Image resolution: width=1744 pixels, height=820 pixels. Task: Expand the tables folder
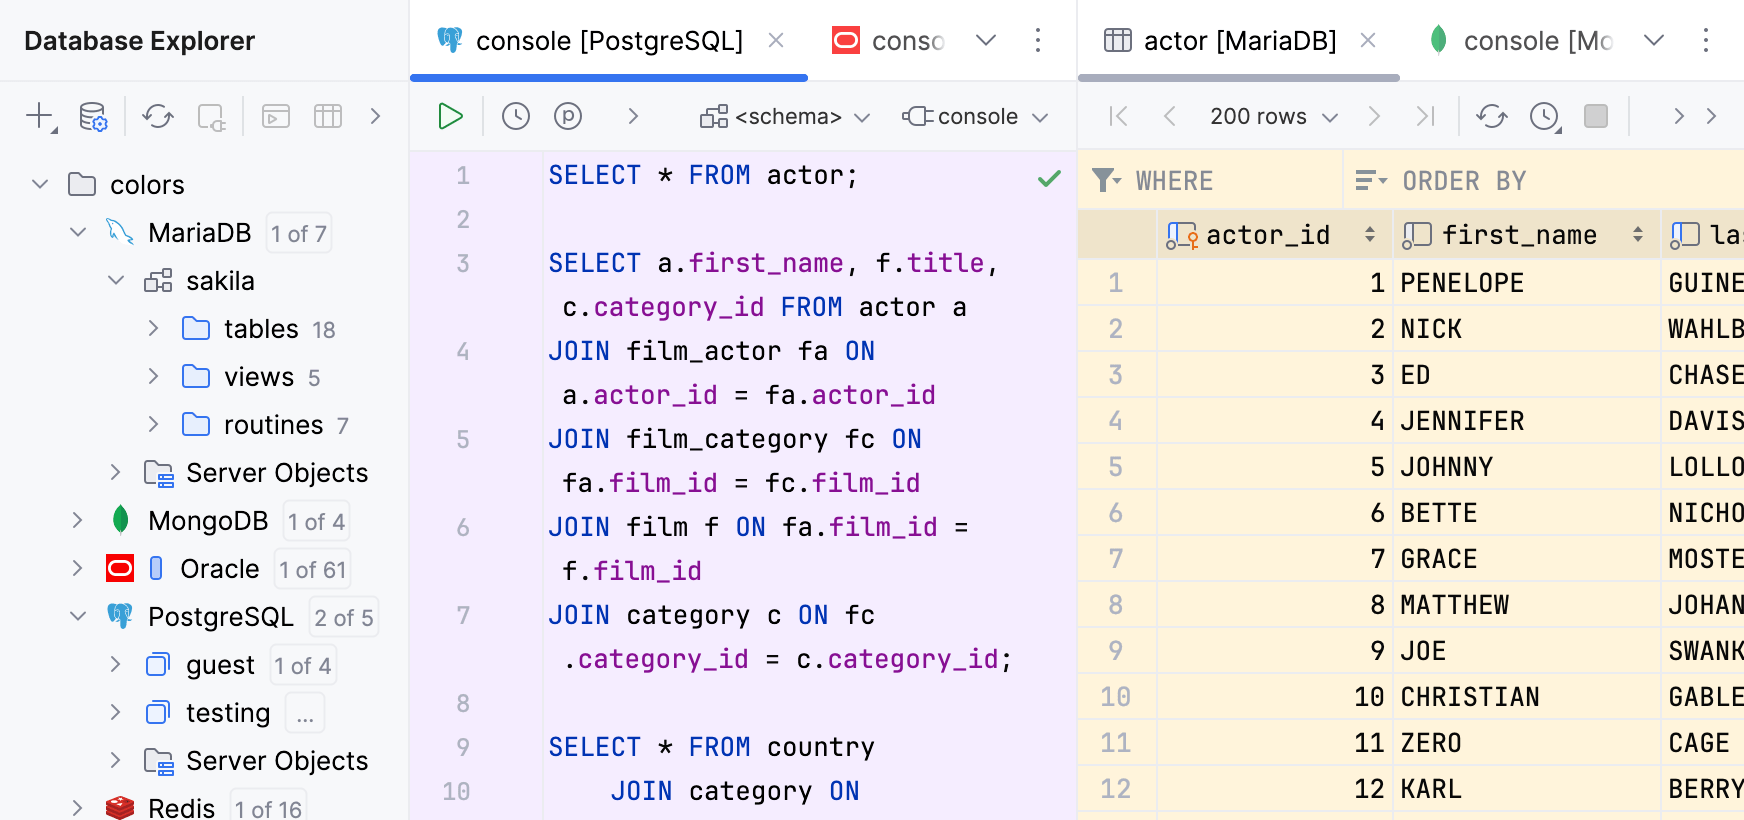[153, 328]
